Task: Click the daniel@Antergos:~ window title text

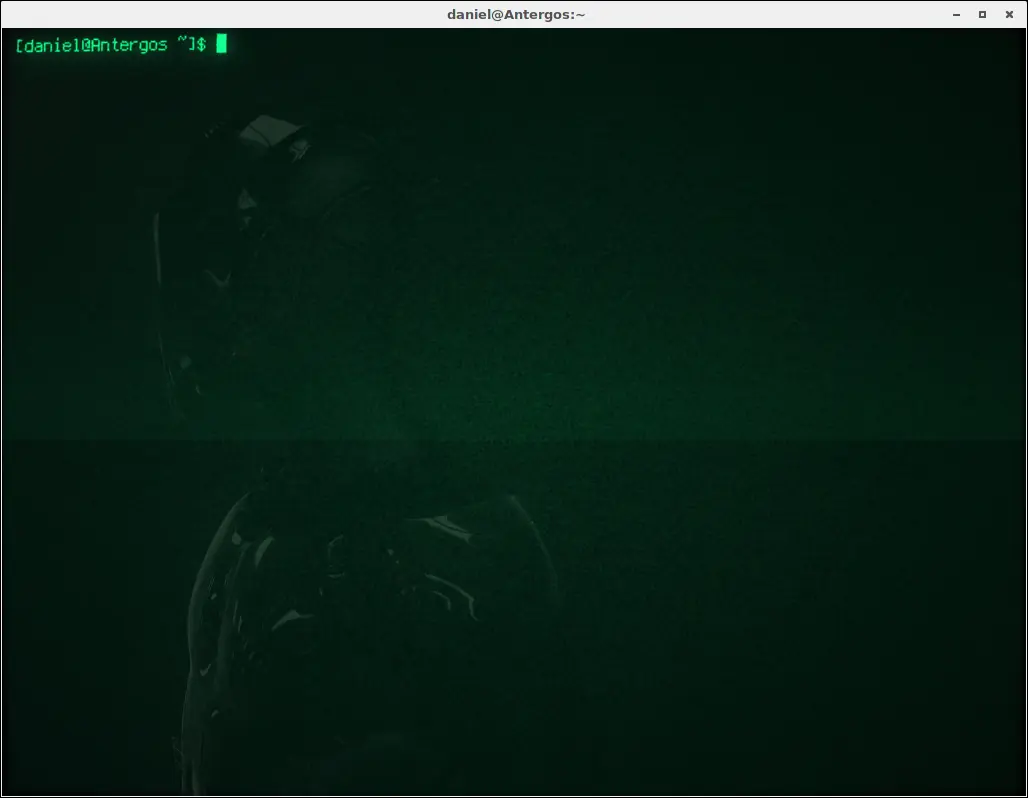Action: click(516, 14)
